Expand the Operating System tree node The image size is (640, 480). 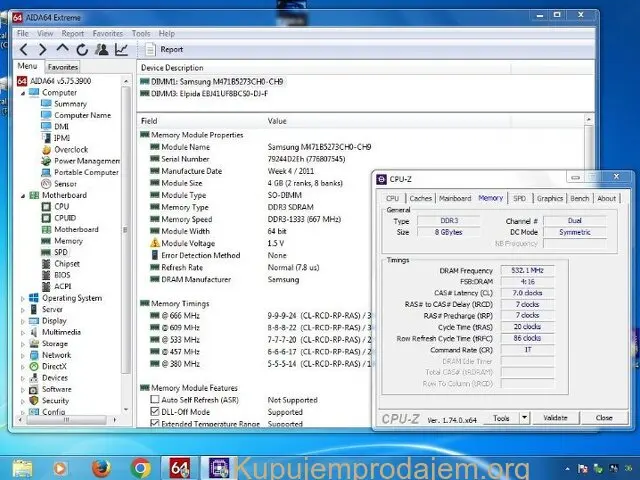coord(23,298)
